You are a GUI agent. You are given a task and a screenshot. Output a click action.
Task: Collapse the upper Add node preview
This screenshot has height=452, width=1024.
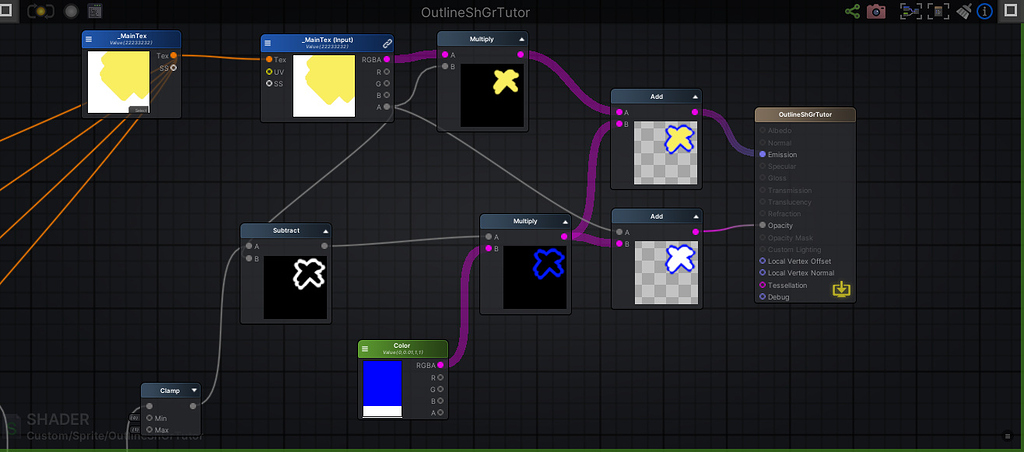(695, 96)
